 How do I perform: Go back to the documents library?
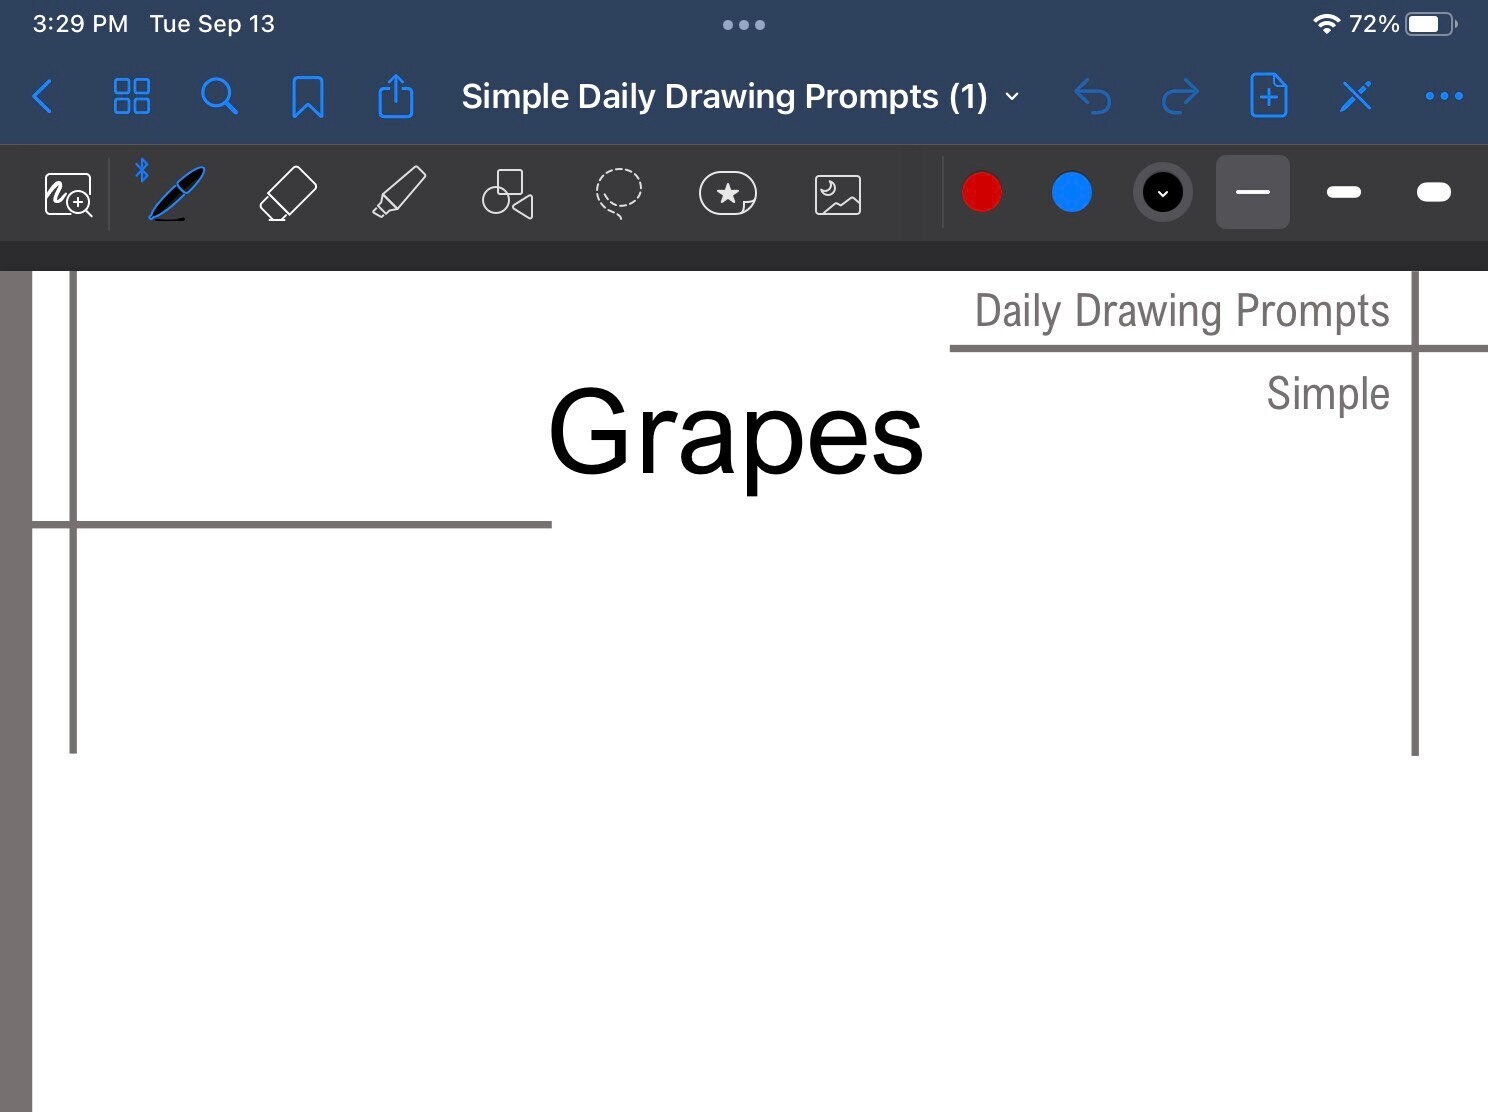42,96
